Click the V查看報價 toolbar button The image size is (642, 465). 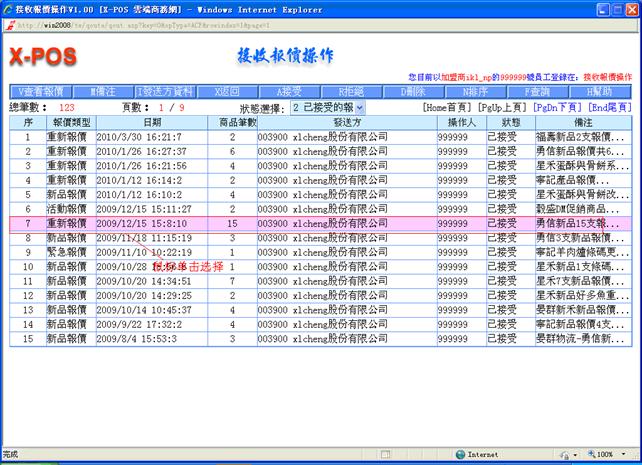[41, 91]
